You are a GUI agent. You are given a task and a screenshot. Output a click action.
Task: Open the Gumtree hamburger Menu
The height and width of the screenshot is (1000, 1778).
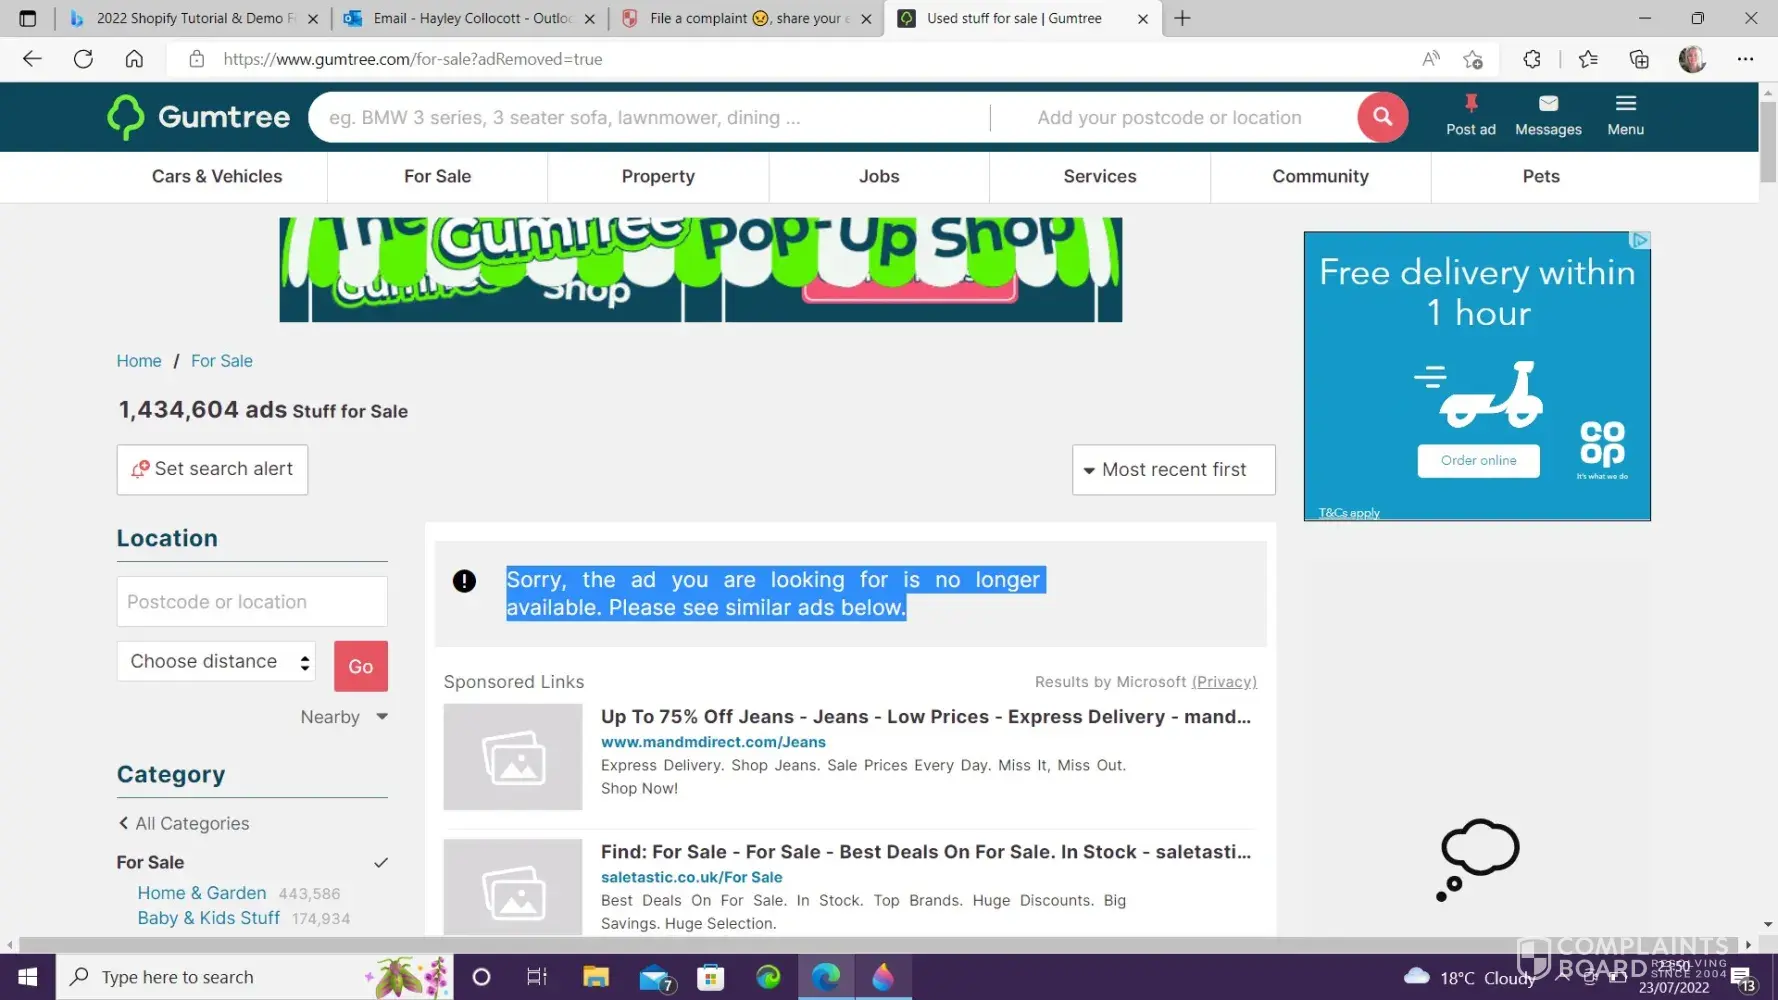[x=1625, y=104]
